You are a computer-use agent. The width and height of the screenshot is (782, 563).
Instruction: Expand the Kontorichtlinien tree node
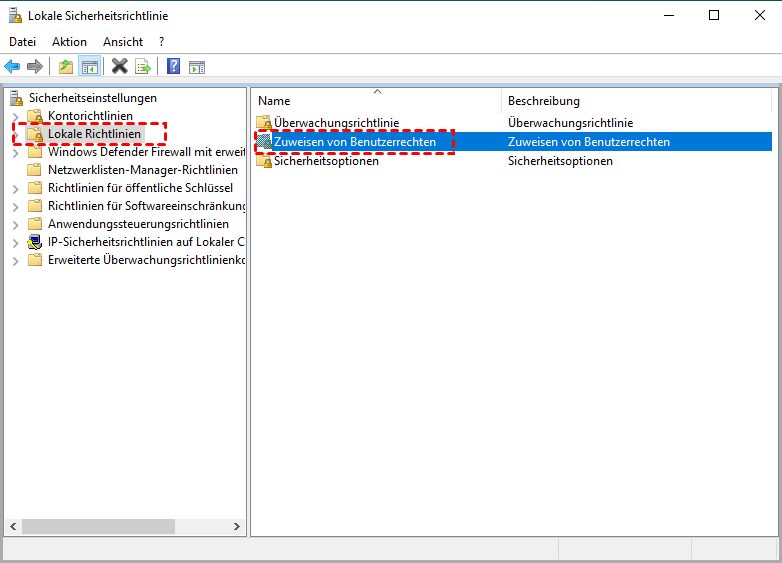coord(16,116)
